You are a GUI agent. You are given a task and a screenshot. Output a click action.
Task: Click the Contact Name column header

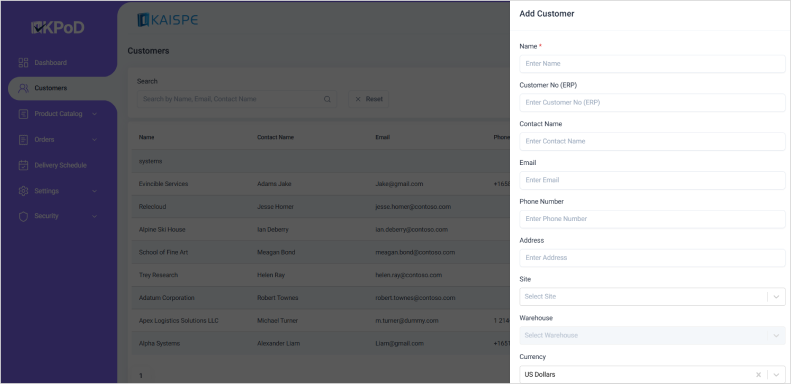pos(275,137)
